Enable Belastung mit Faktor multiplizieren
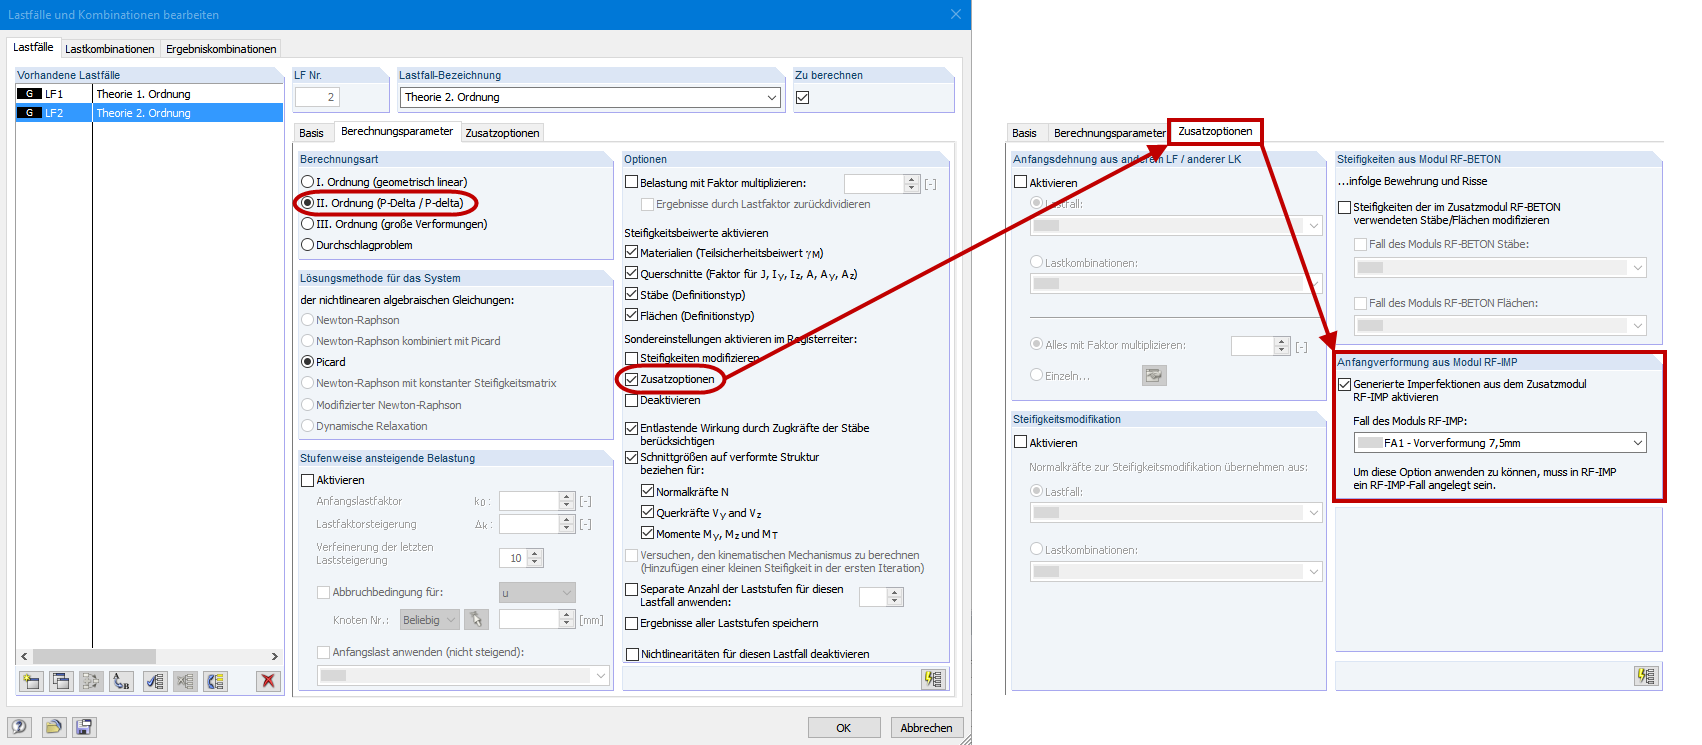 click(x=631, y=183)
